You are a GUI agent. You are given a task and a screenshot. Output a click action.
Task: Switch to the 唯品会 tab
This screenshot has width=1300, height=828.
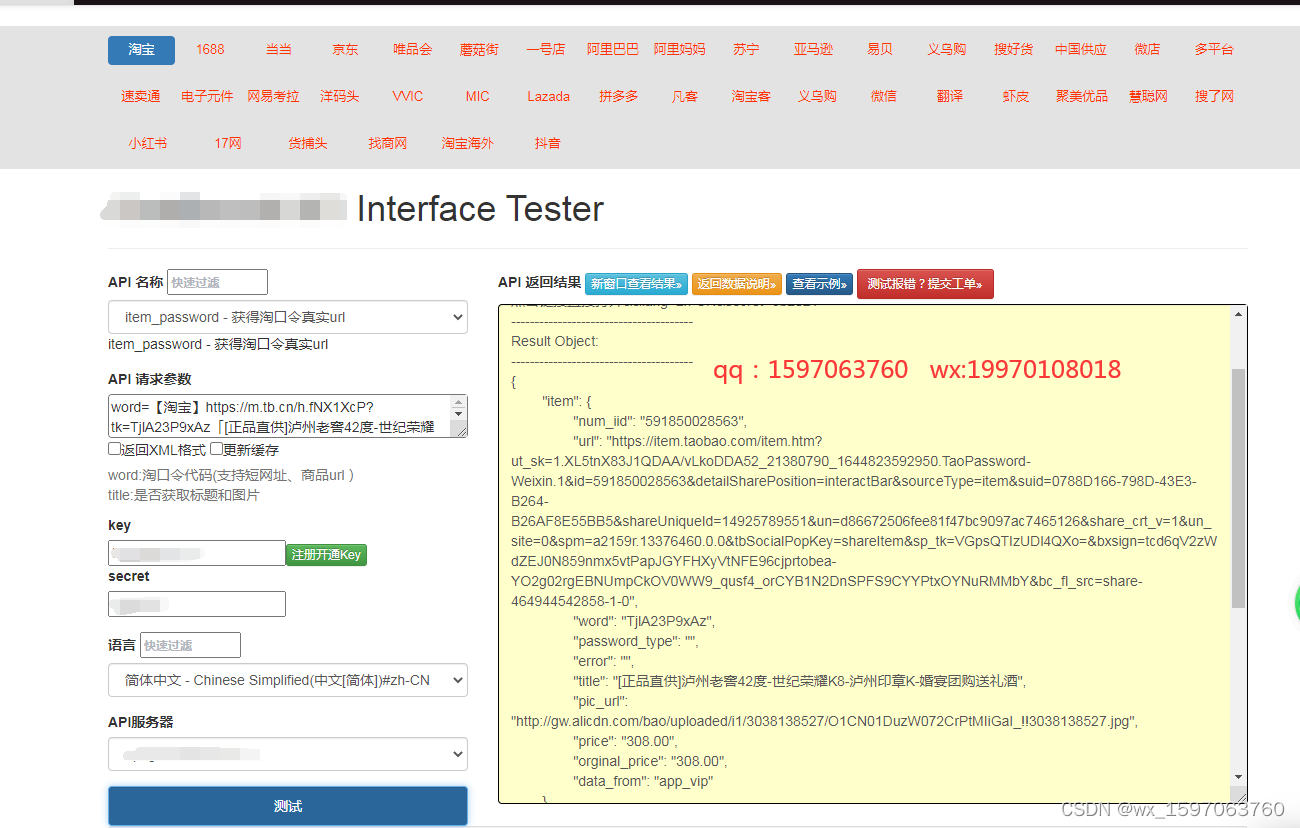(x=412, y=50)
